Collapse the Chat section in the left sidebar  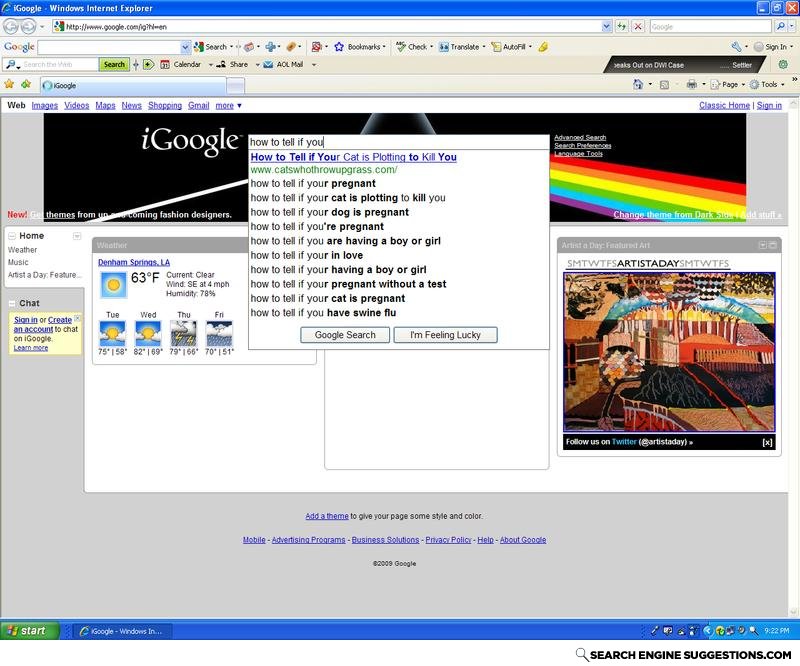12,303
